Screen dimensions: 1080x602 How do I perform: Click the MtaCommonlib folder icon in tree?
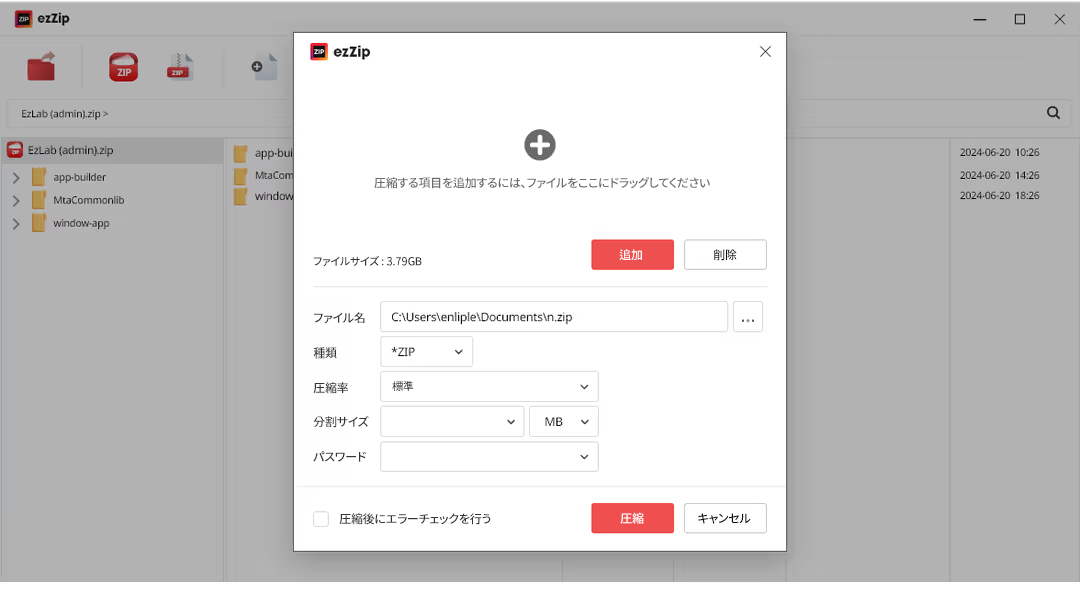(39, 200)
